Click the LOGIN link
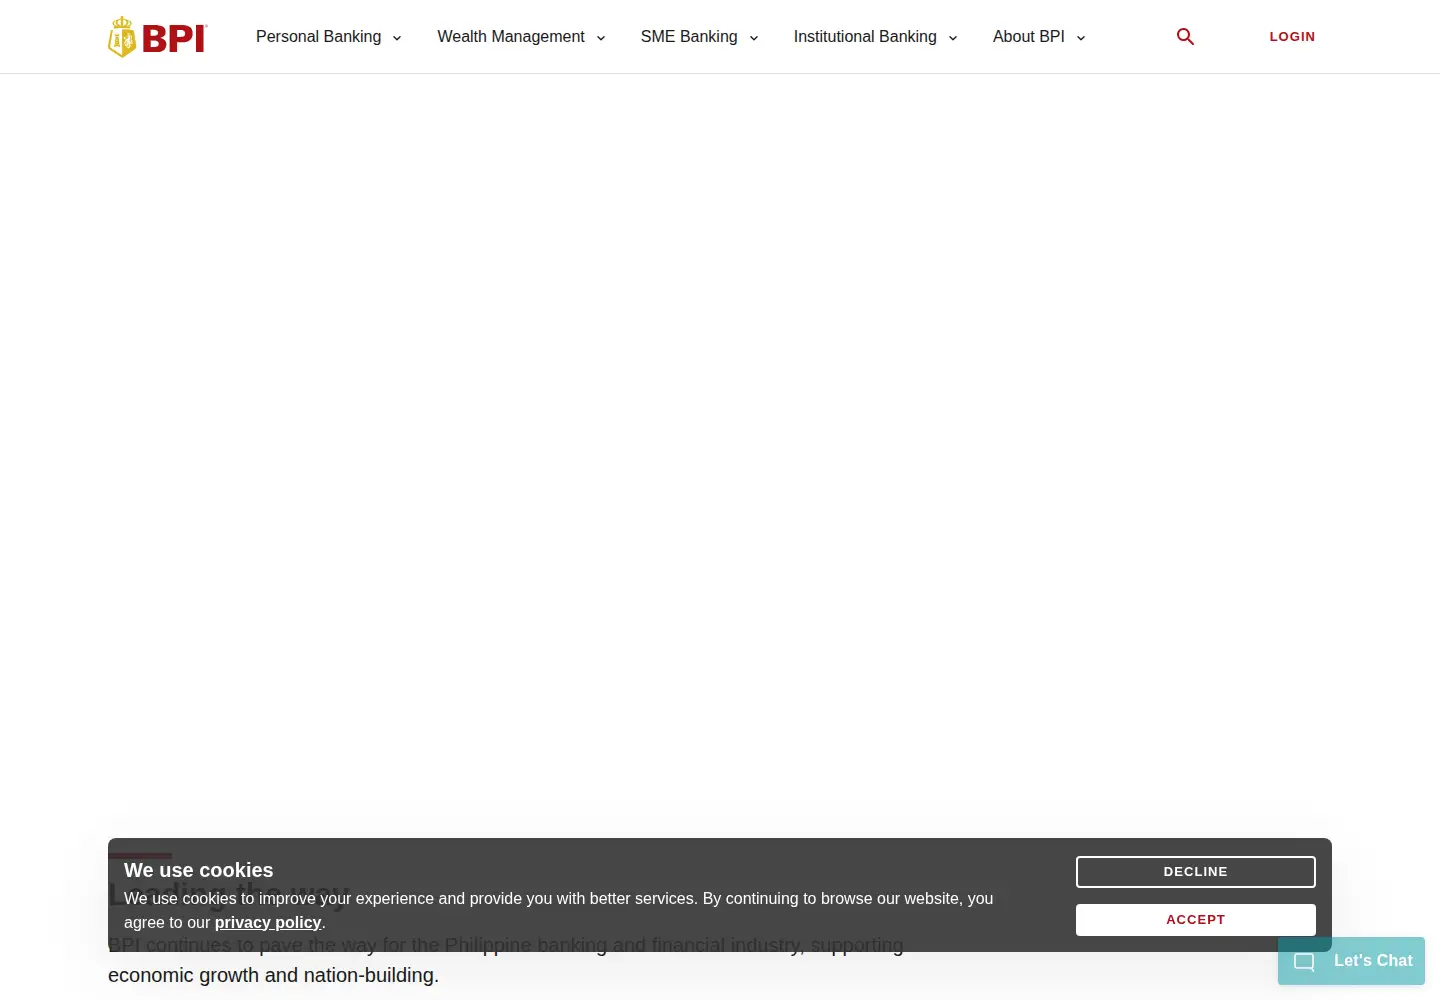Viewport: 1440px width, 1000px height. (x=1292, y=37)
